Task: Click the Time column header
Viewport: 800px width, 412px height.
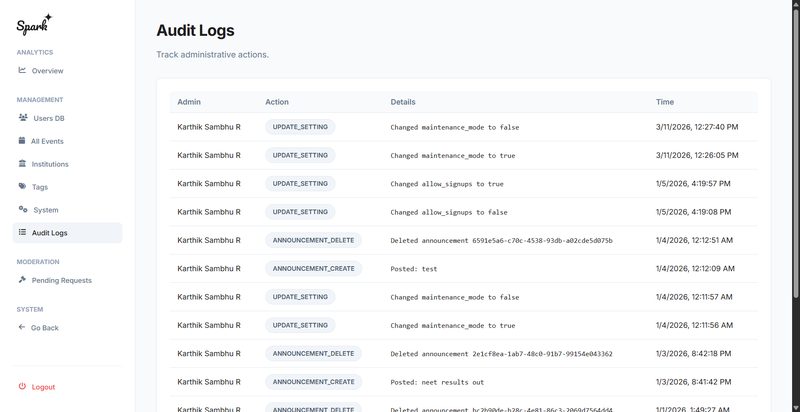Action: [x=665, y=102]
